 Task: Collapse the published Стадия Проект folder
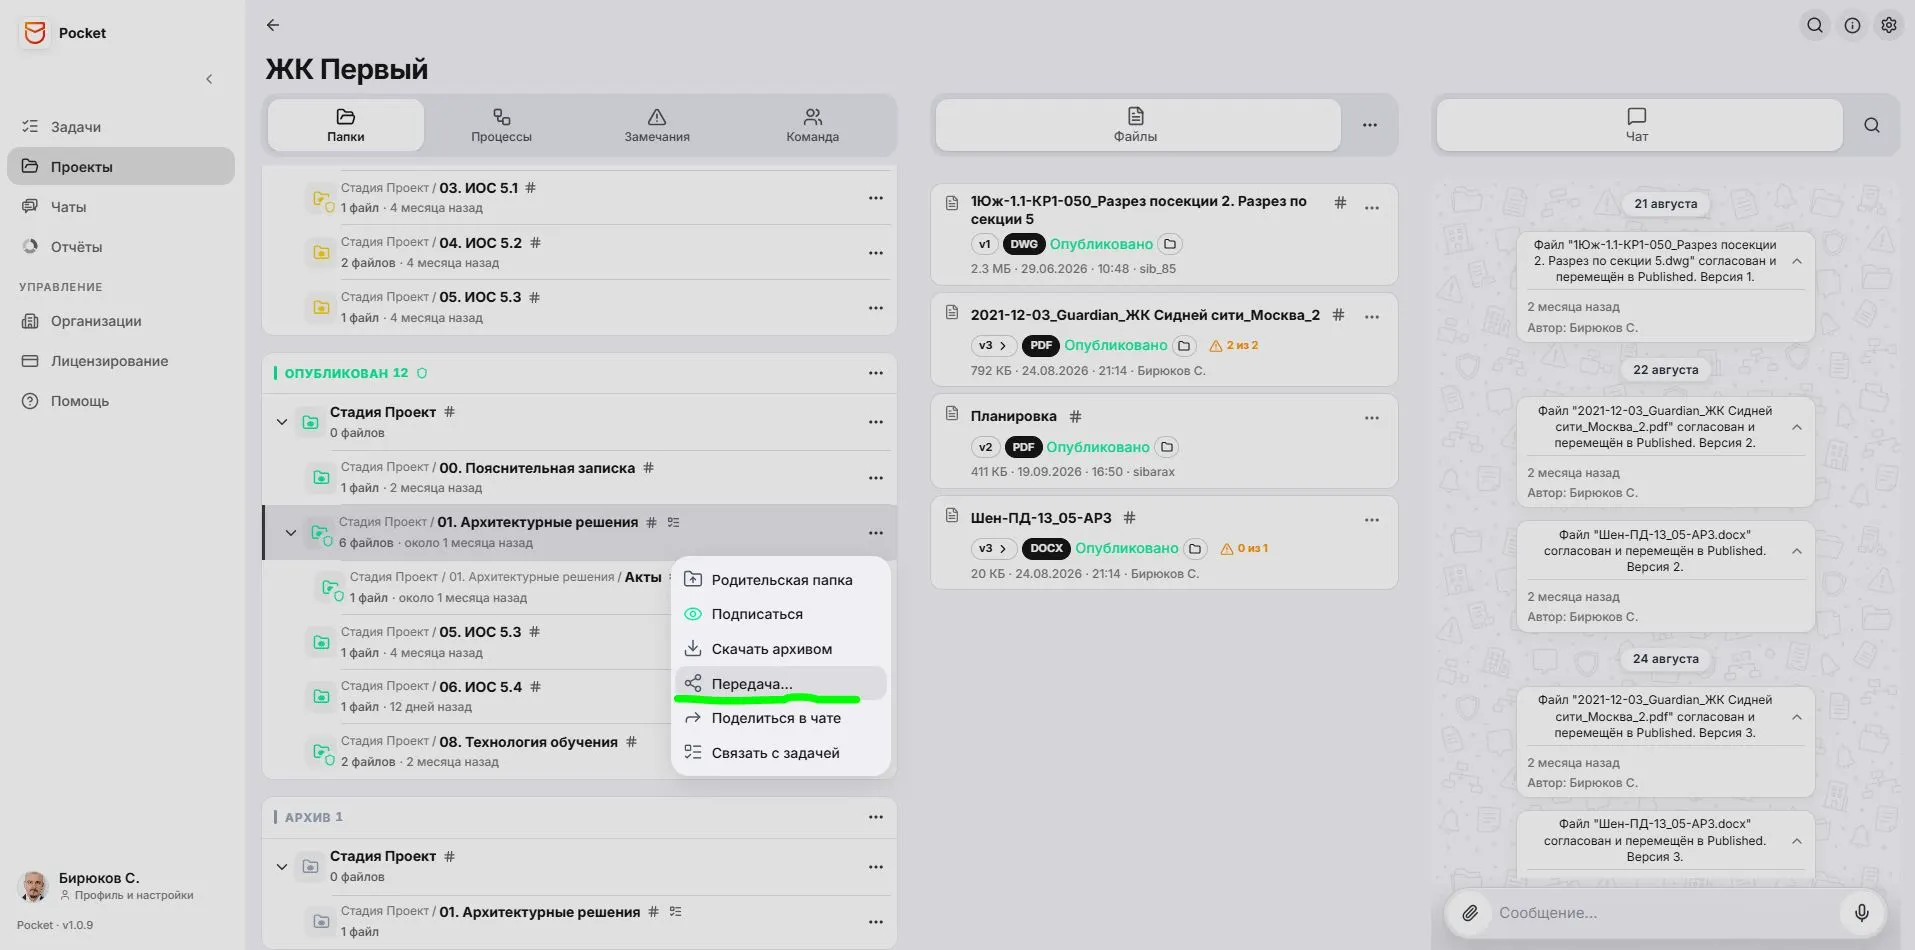click(282, 422)
